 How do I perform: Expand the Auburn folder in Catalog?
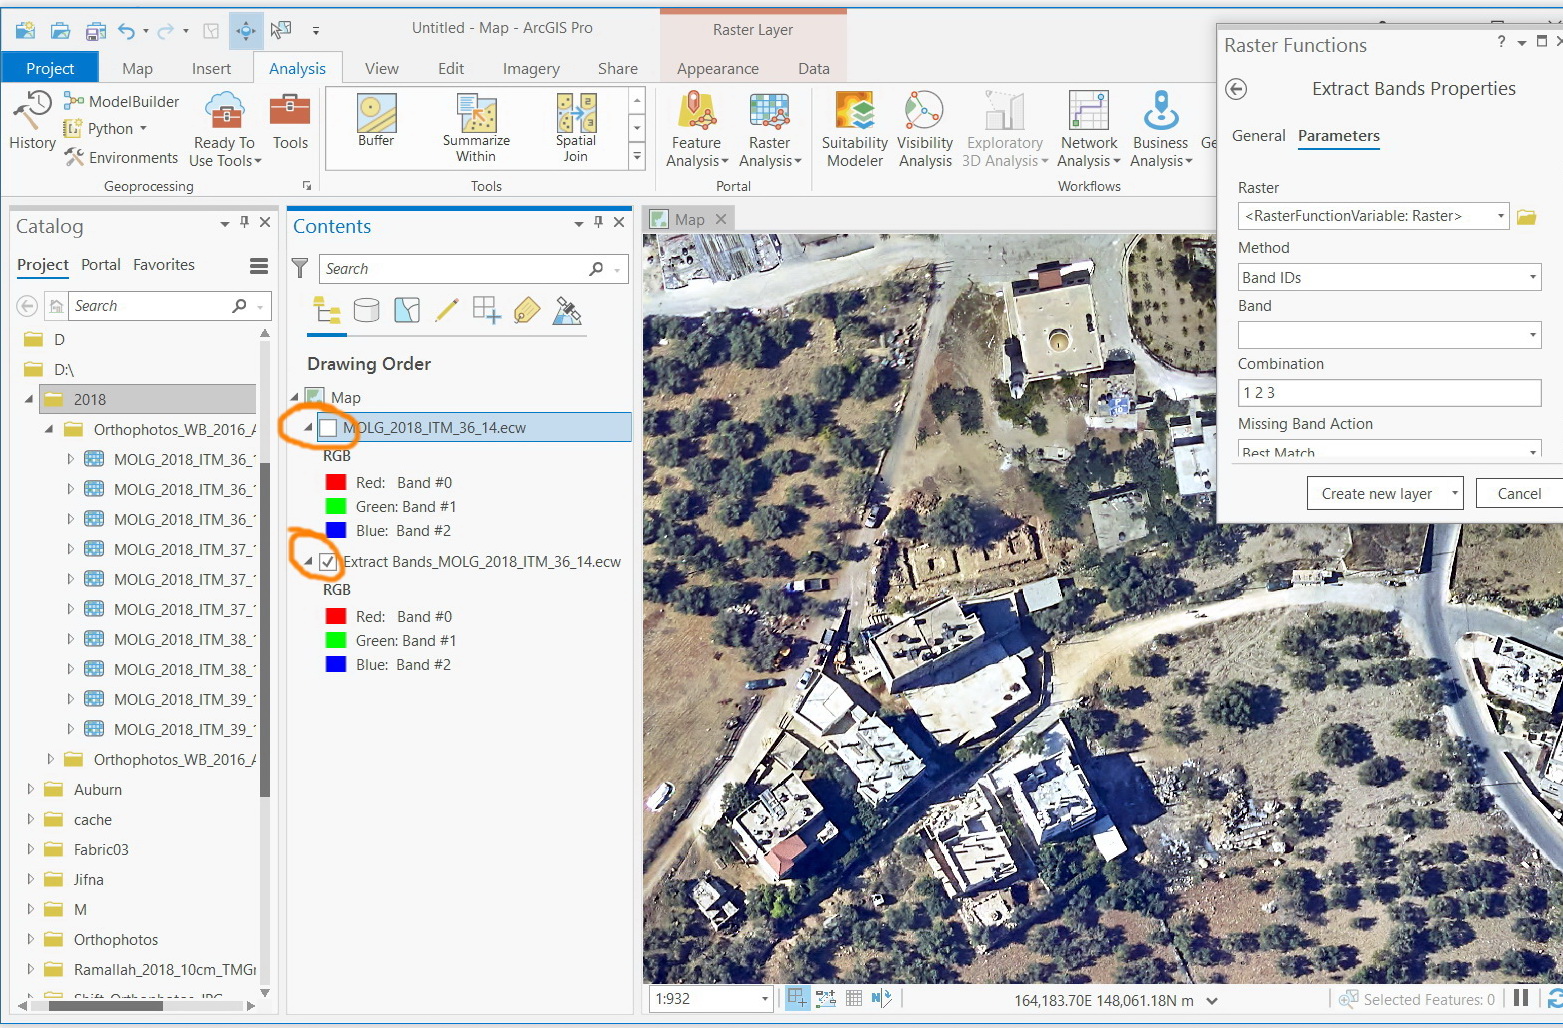31,790
